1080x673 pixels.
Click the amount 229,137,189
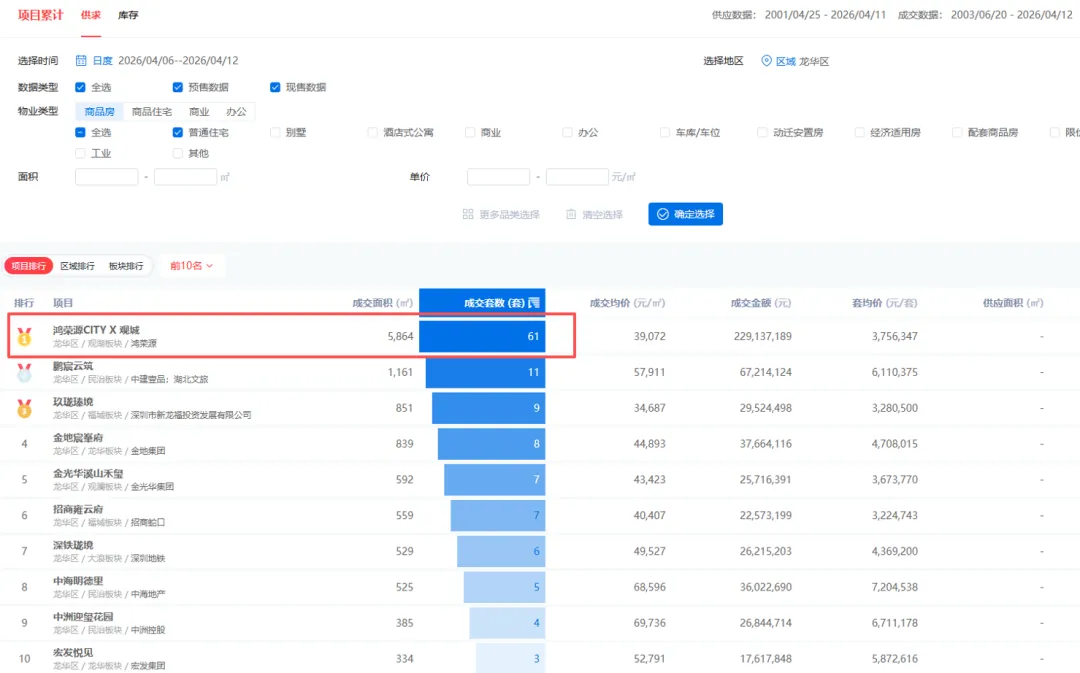(x=762, y=337)
